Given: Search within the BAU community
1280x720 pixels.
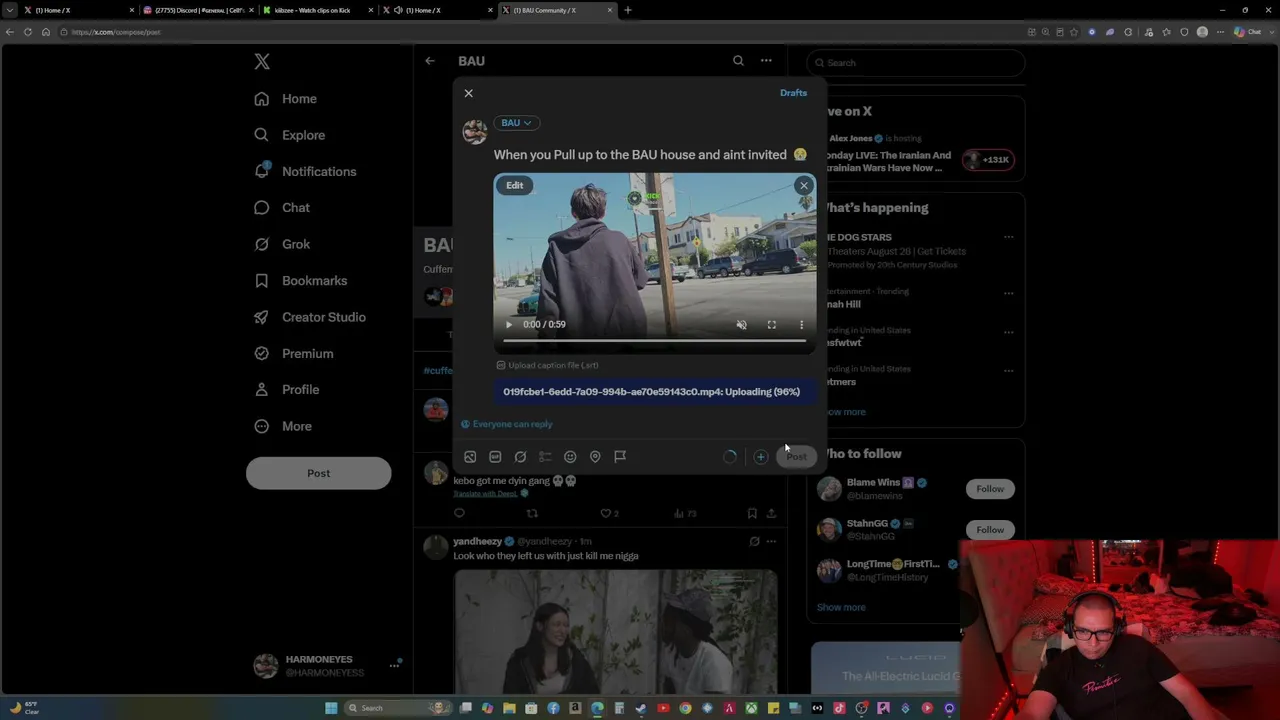Looking at the screenshot, I should coord(738,61).
